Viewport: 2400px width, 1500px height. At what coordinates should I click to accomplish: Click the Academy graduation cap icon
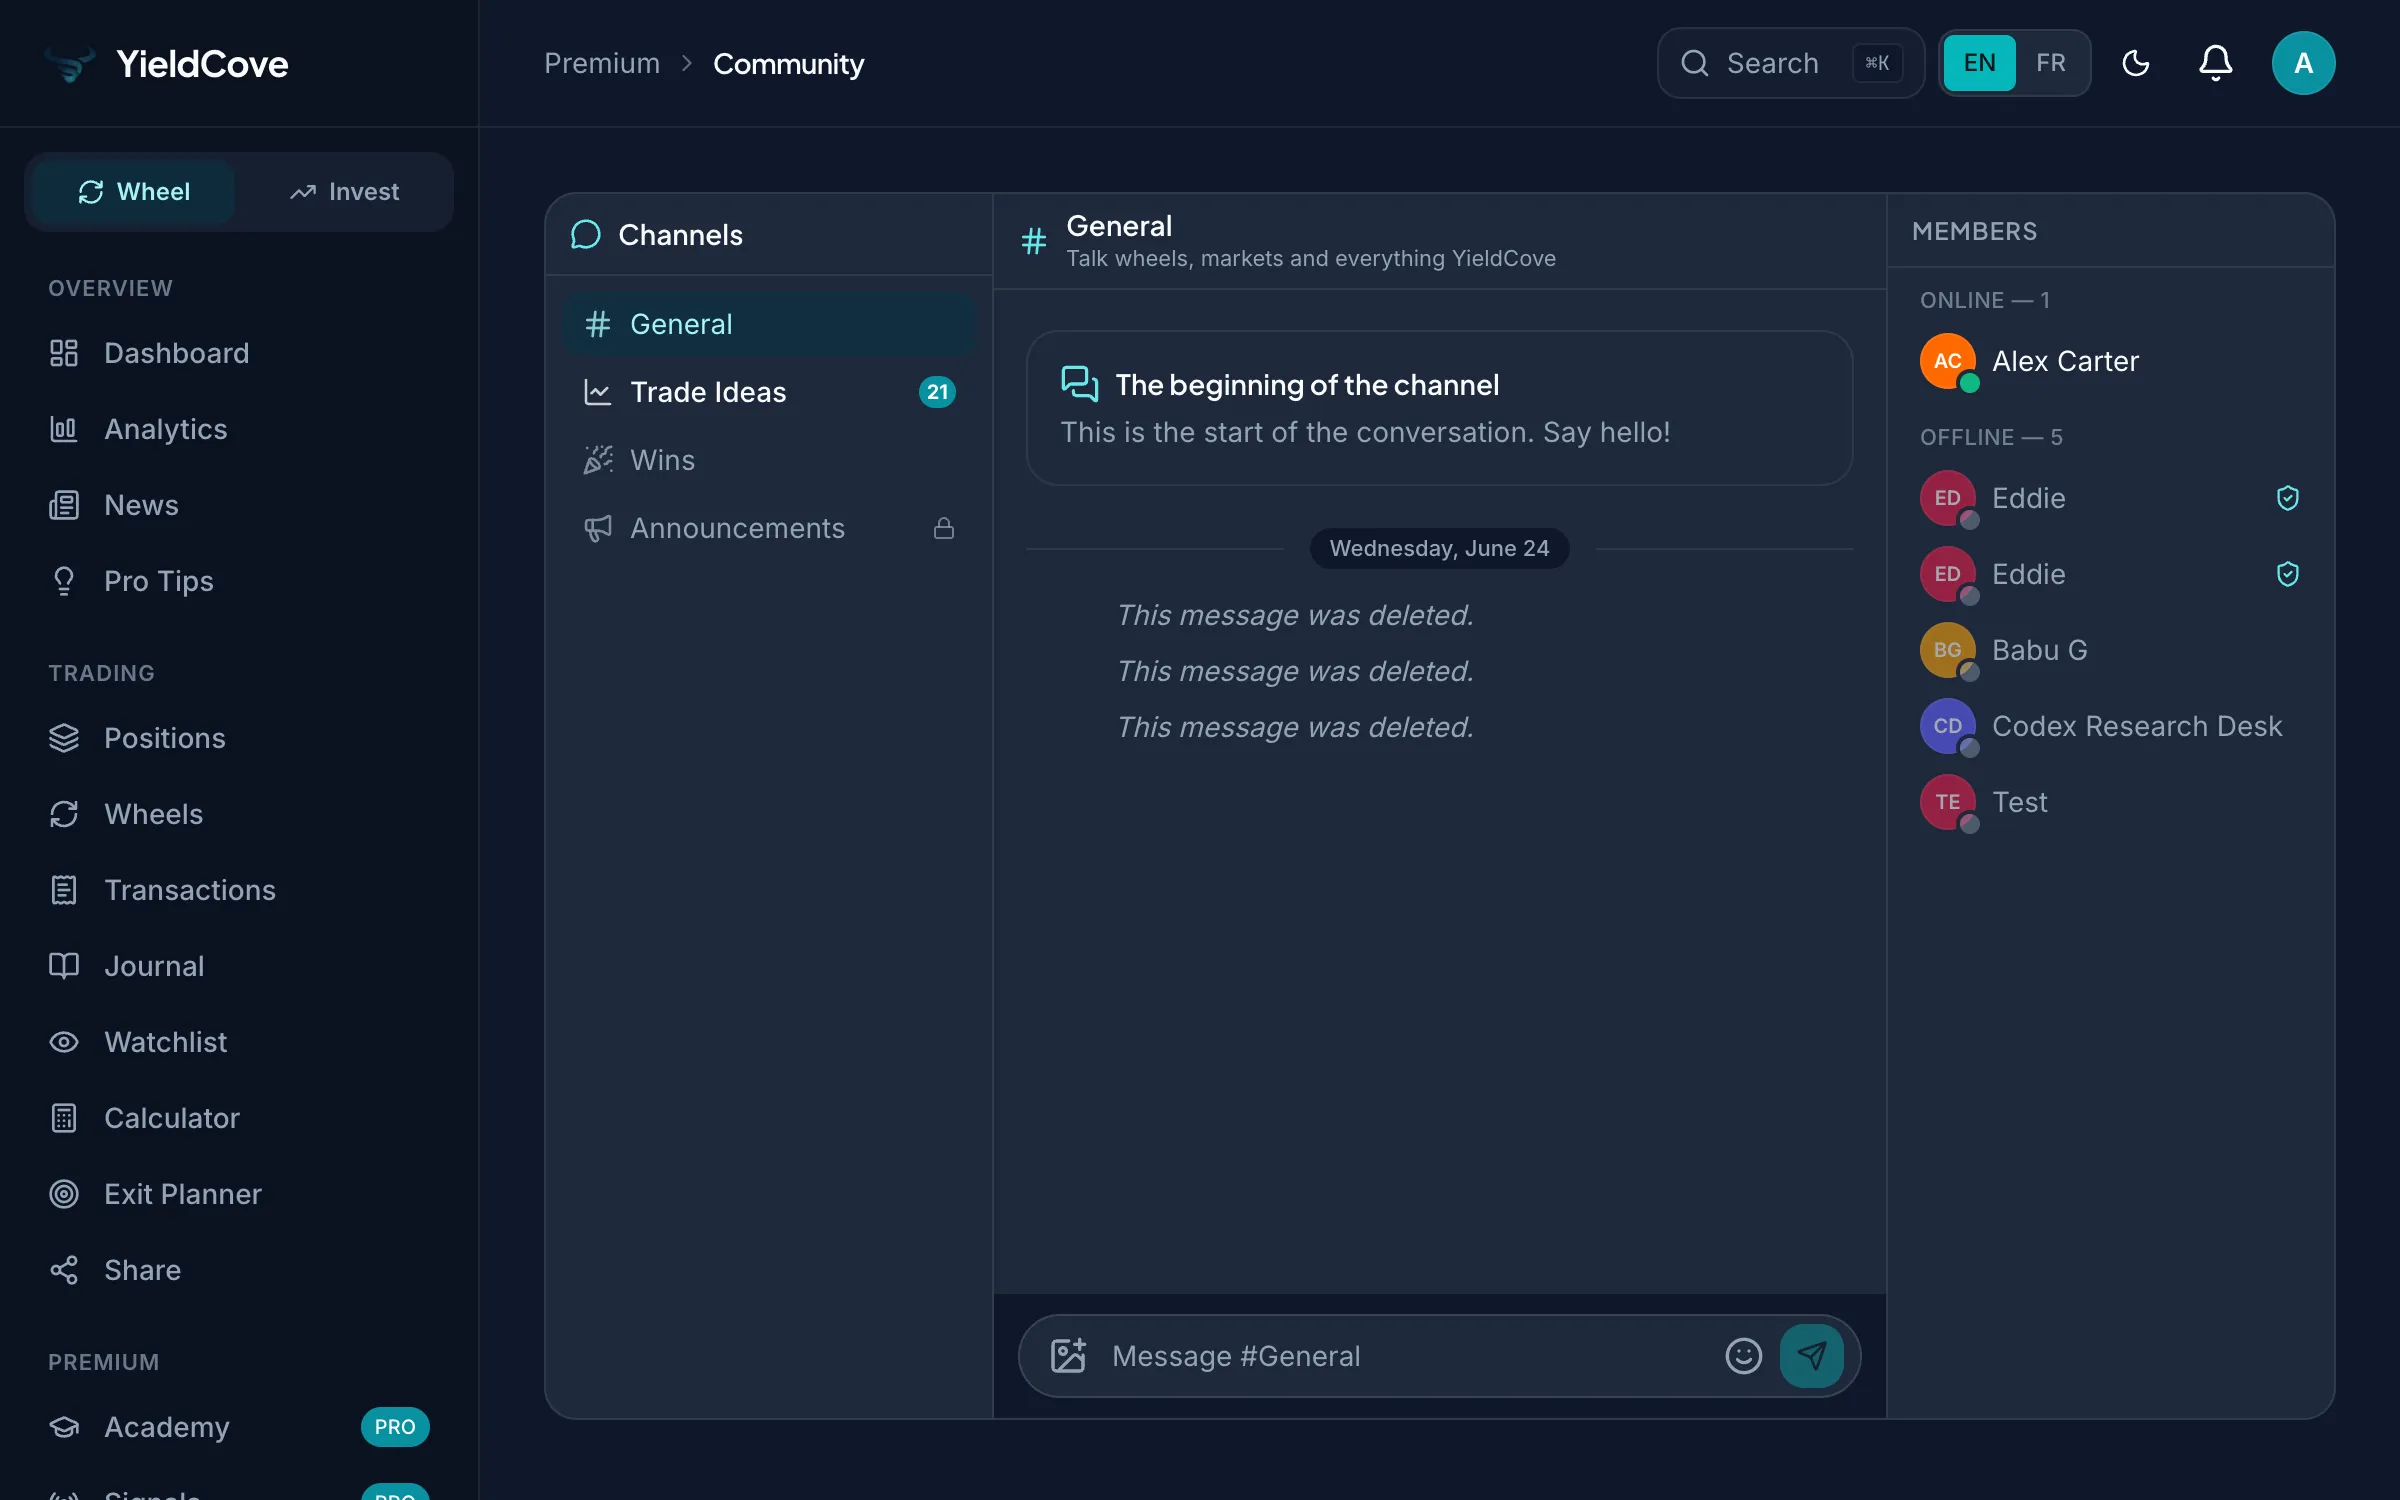64,1427
